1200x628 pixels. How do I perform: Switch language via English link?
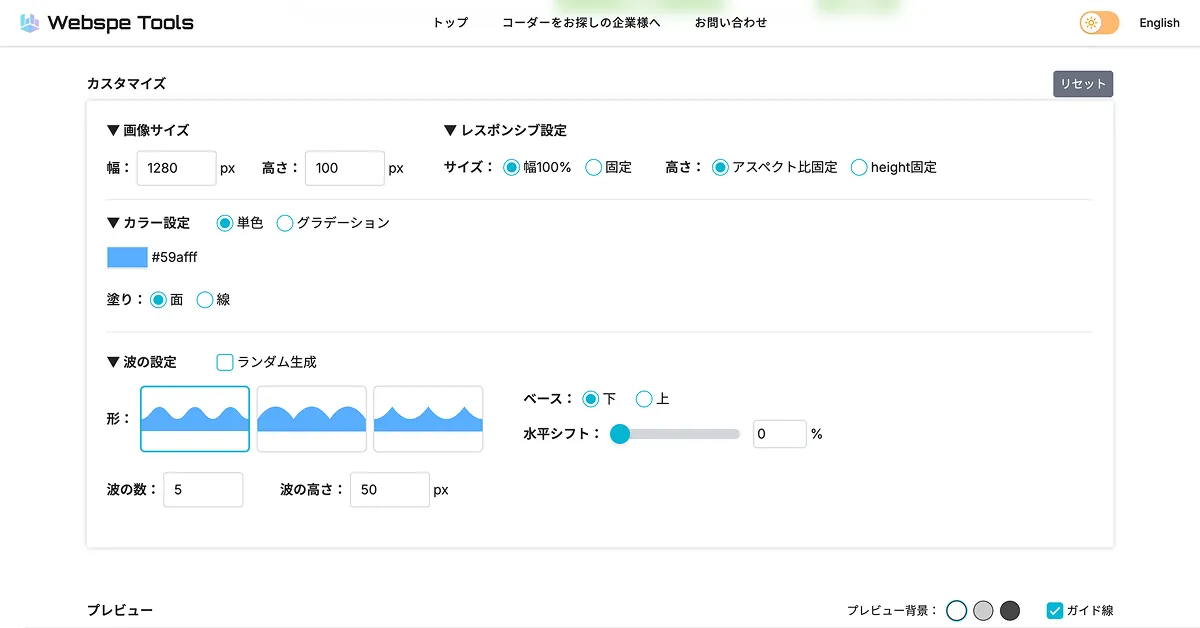click(1159, 23)
